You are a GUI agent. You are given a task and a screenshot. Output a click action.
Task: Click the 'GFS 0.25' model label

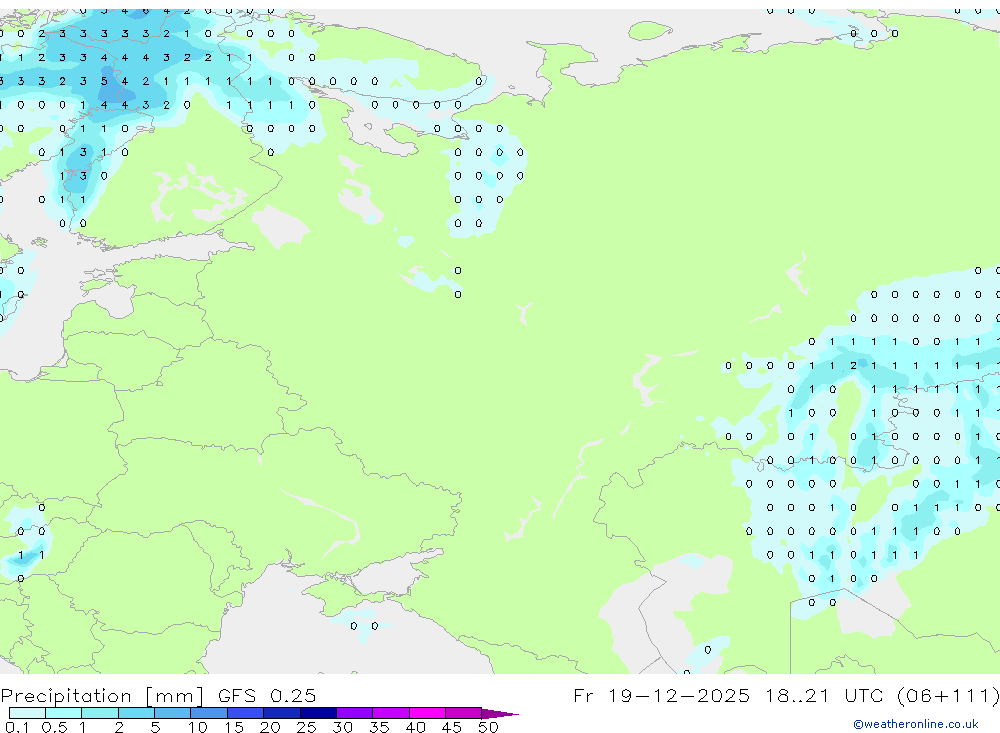pos(267,695)
